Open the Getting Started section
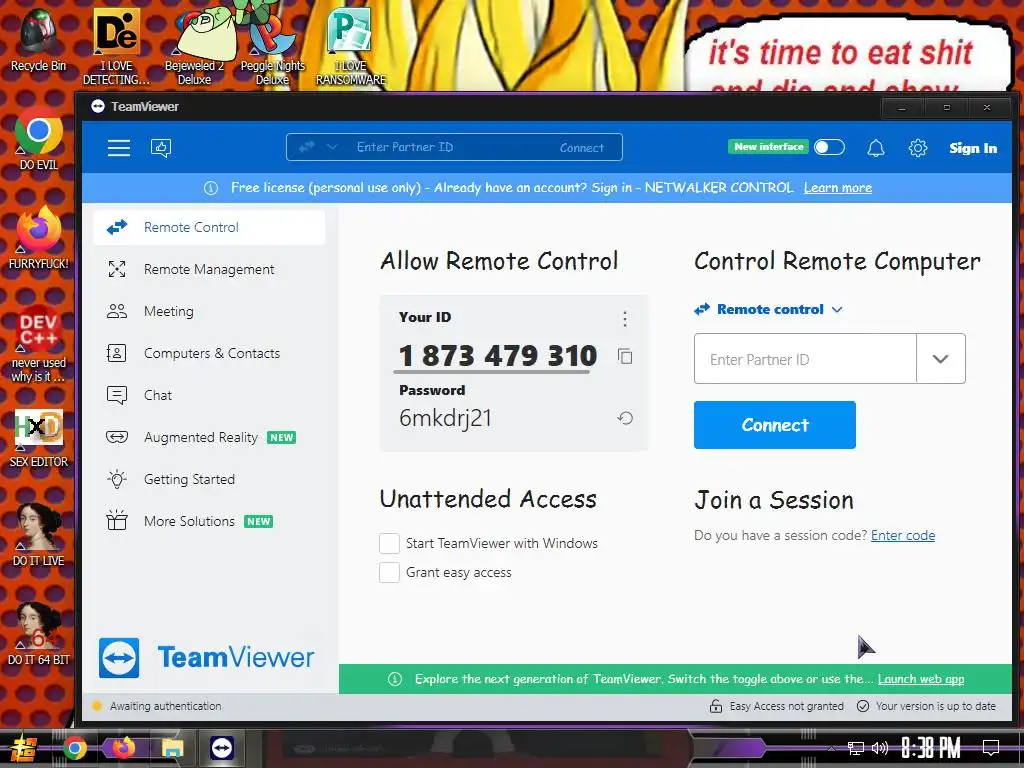This screenshot has height=768, width=1024. pos(209,479)
